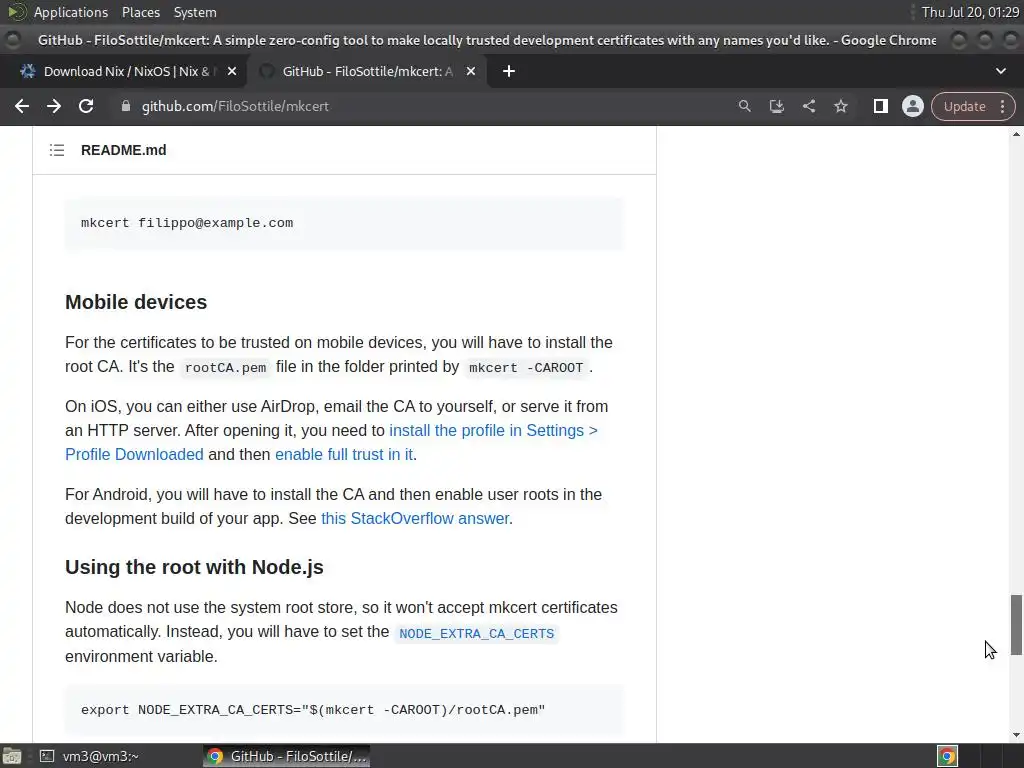Go back to the previous page
This screenshot has height=768, width=1024.
pyautogui.click(x=22, y=106)
